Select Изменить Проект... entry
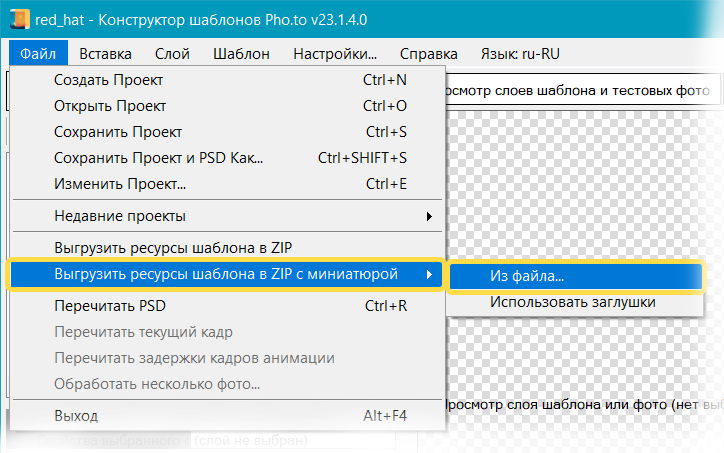This screenshot has width=724, height=453. coord(120,184)
